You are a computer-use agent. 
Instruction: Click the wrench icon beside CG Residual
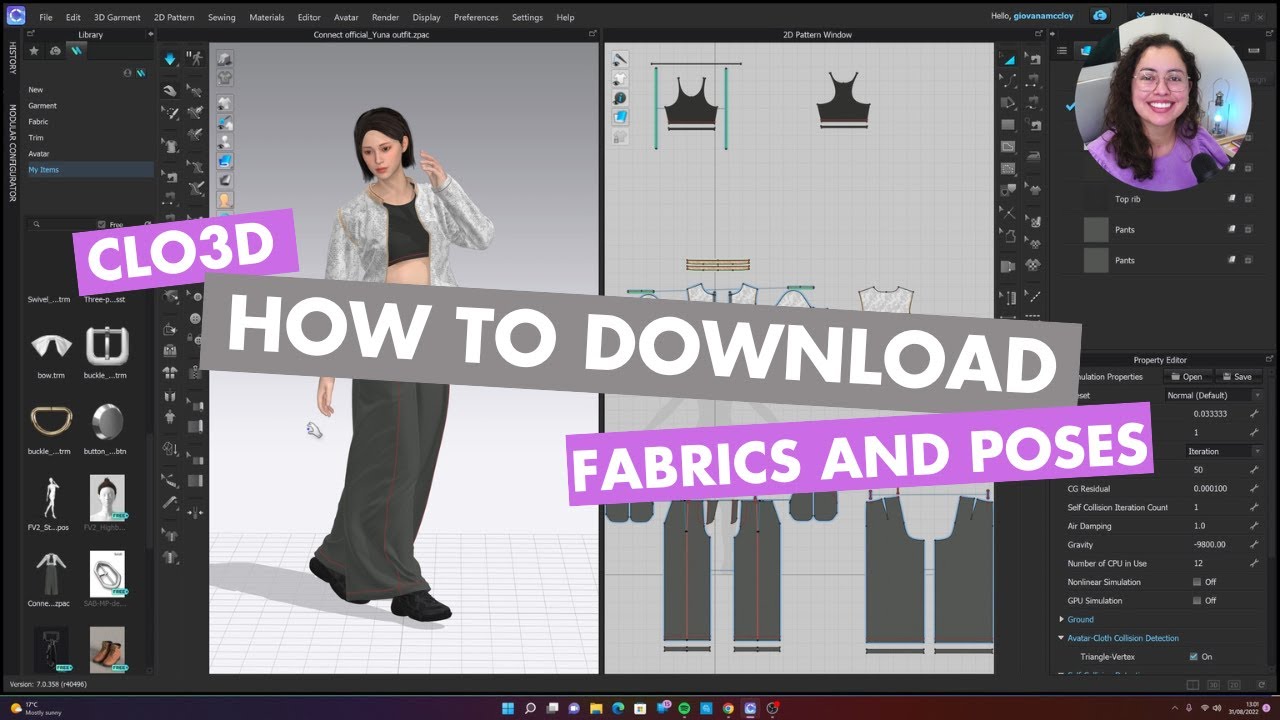[1254, 489]
